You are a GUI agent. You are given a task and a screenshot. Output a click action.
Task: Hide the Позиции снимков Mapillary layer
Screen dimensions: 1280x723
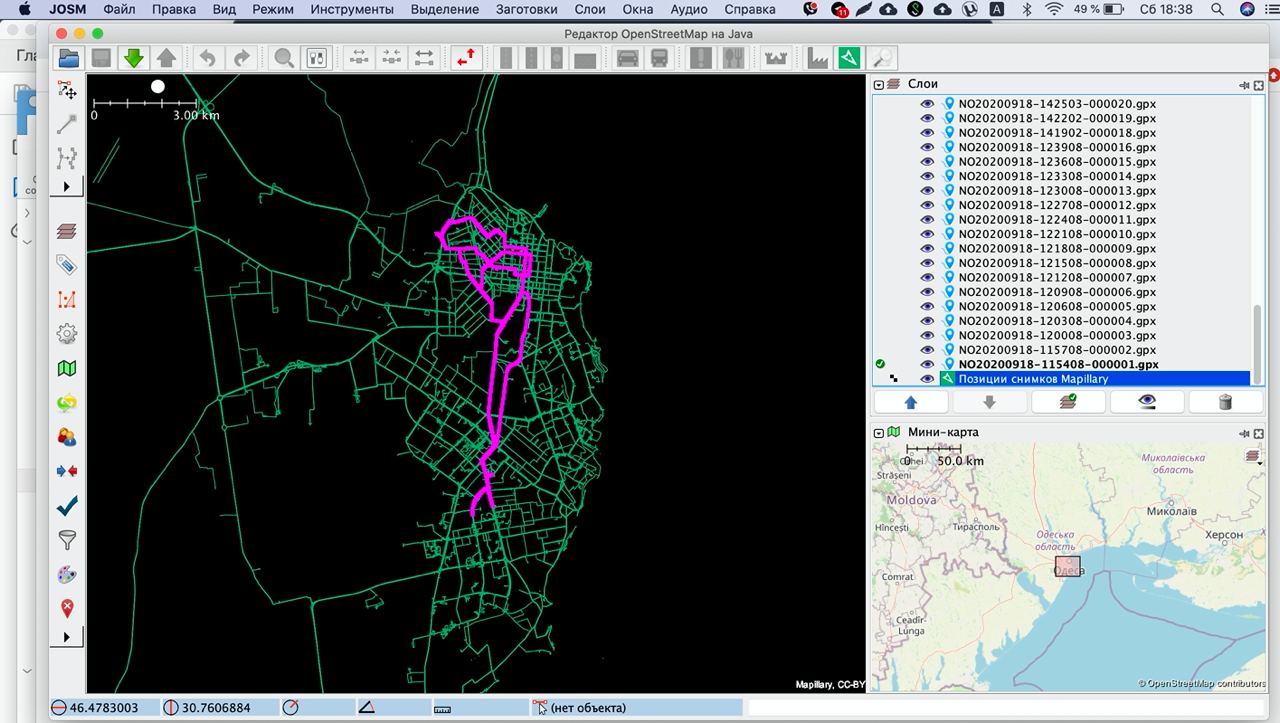pyautogui.click(x=927, y=379)
